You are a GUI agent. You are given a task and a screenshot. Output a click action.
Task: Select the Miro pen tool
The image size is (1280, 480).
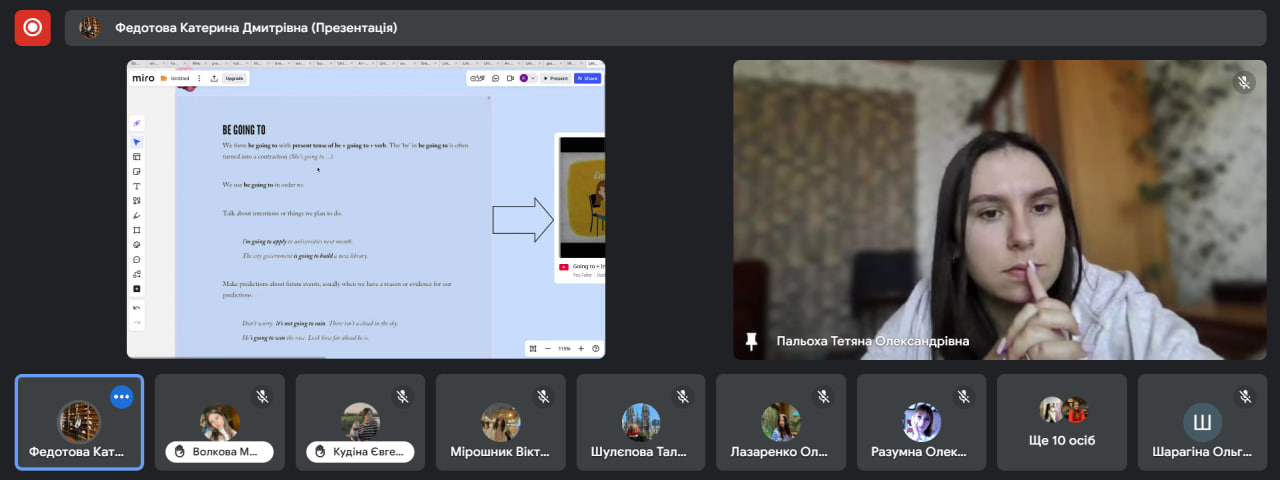tap(137, 216)
